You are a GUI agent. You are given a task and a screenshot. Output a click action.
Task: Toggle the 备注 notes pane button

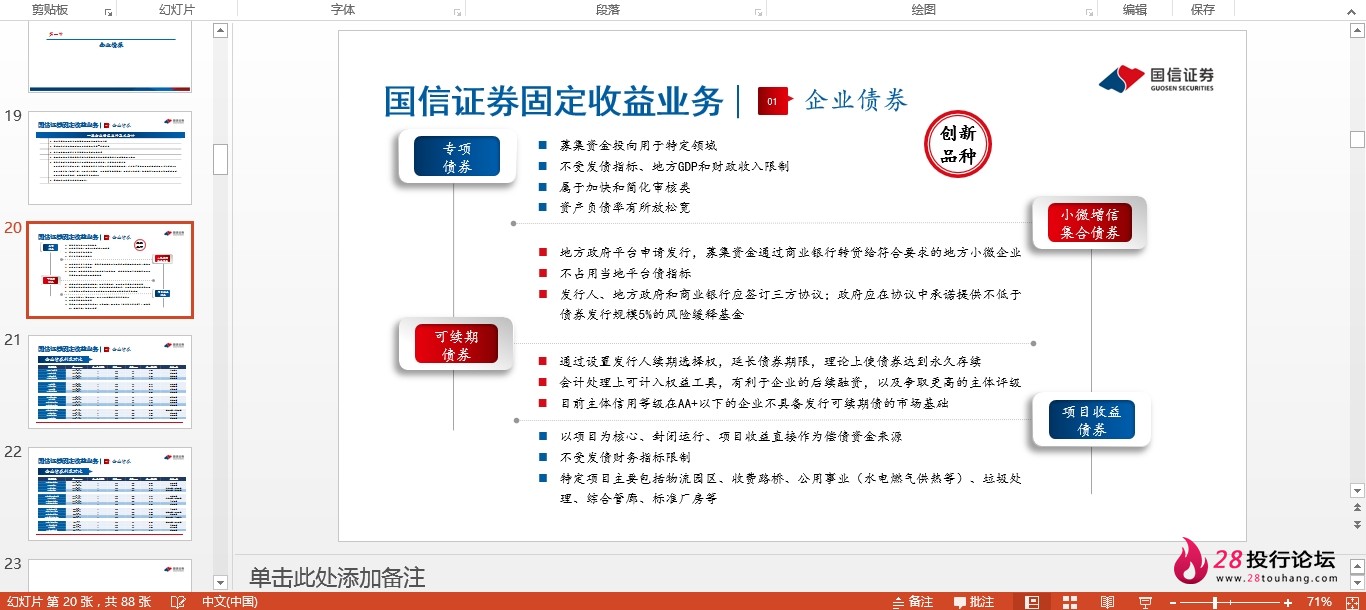(912, 602)
